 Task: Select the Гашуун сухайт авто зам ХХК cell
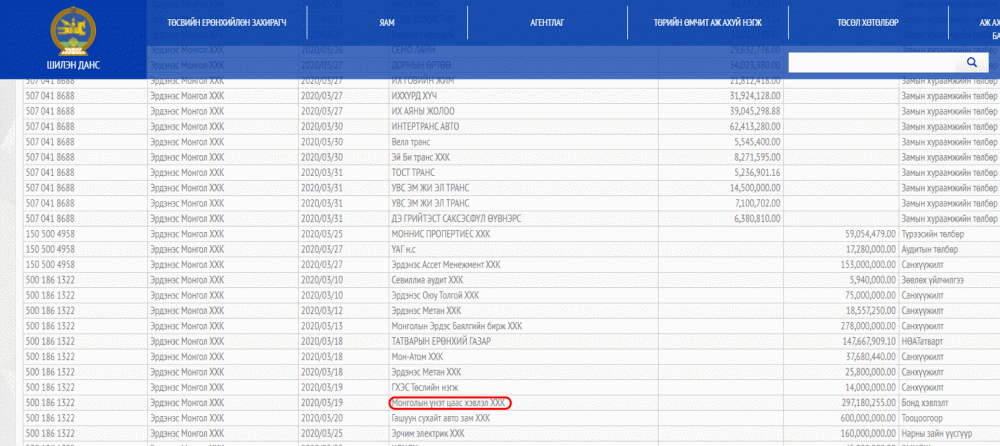pos(523,418)
